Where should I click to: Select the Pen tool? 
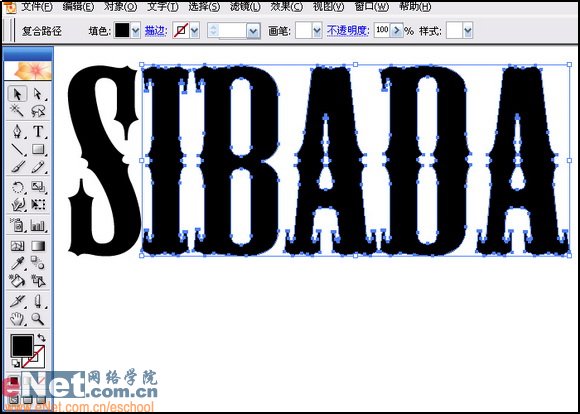17,131
